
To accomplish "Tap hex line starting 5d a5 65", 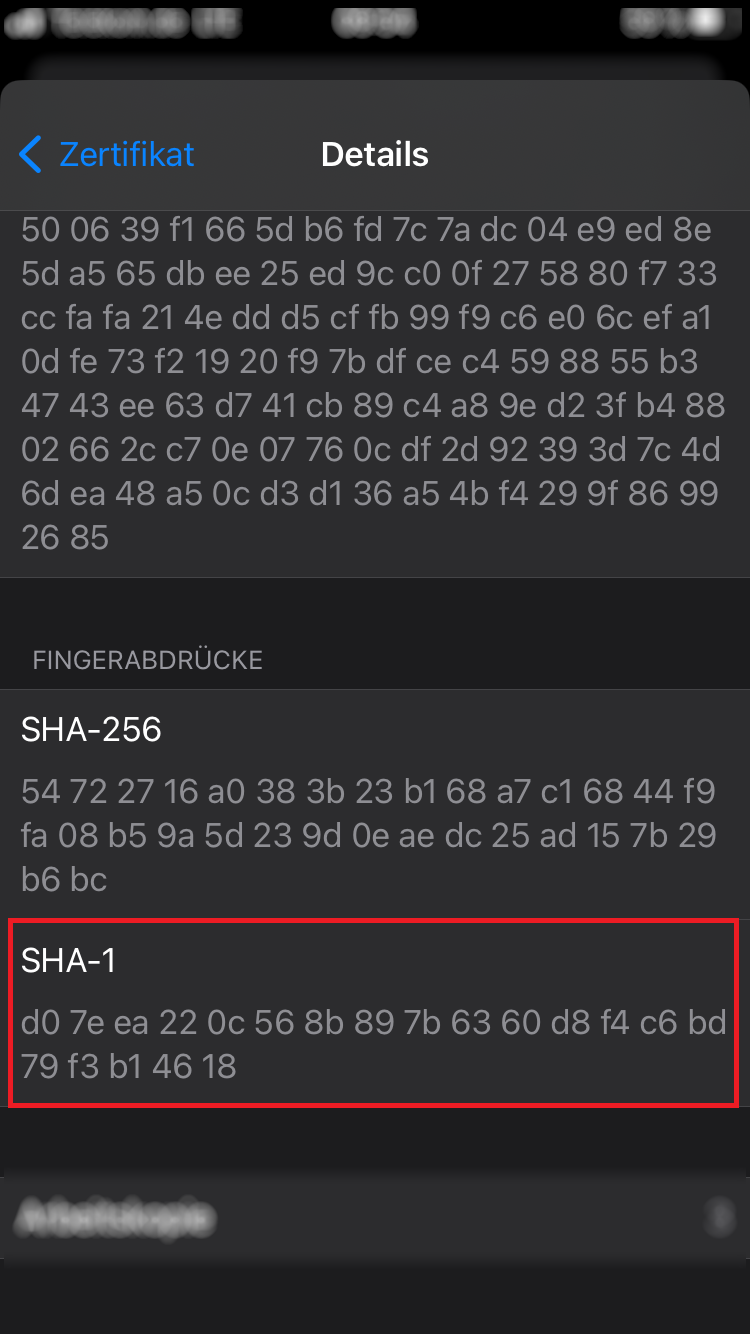I will tap(368, 273).
